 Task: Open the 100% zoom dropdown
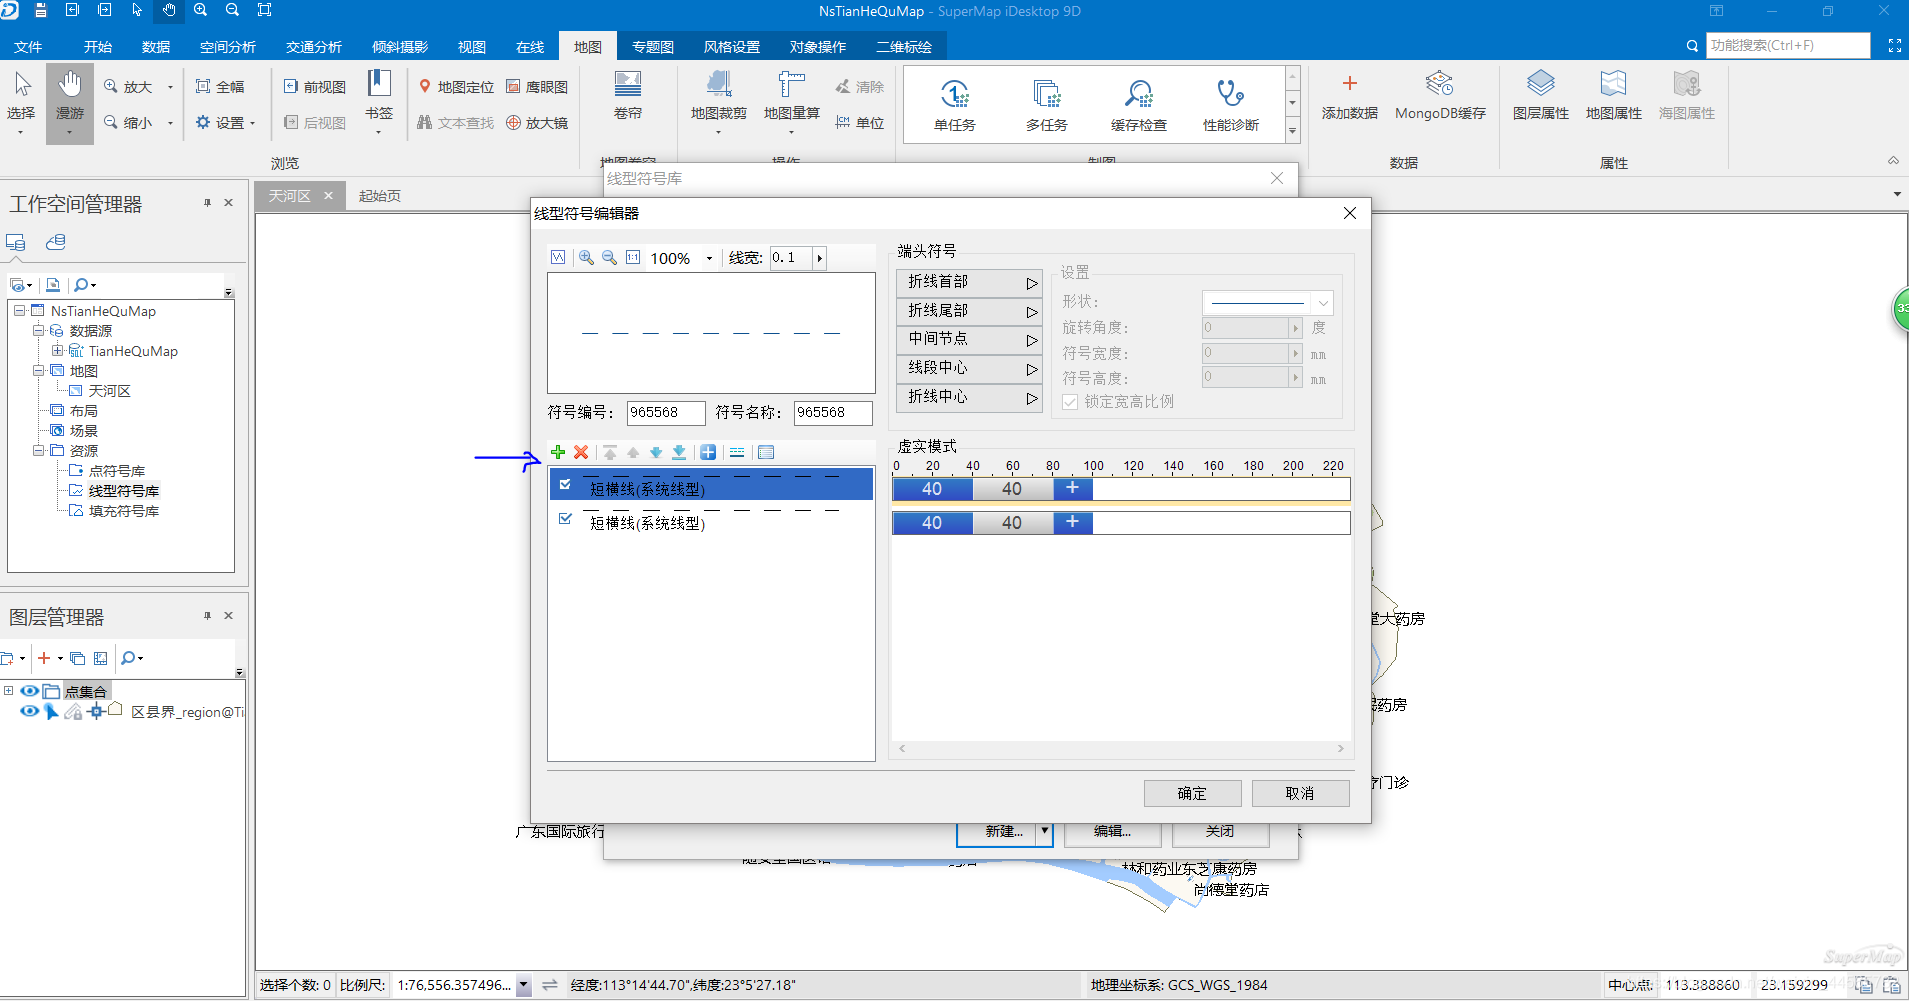[x=709, y=258]
